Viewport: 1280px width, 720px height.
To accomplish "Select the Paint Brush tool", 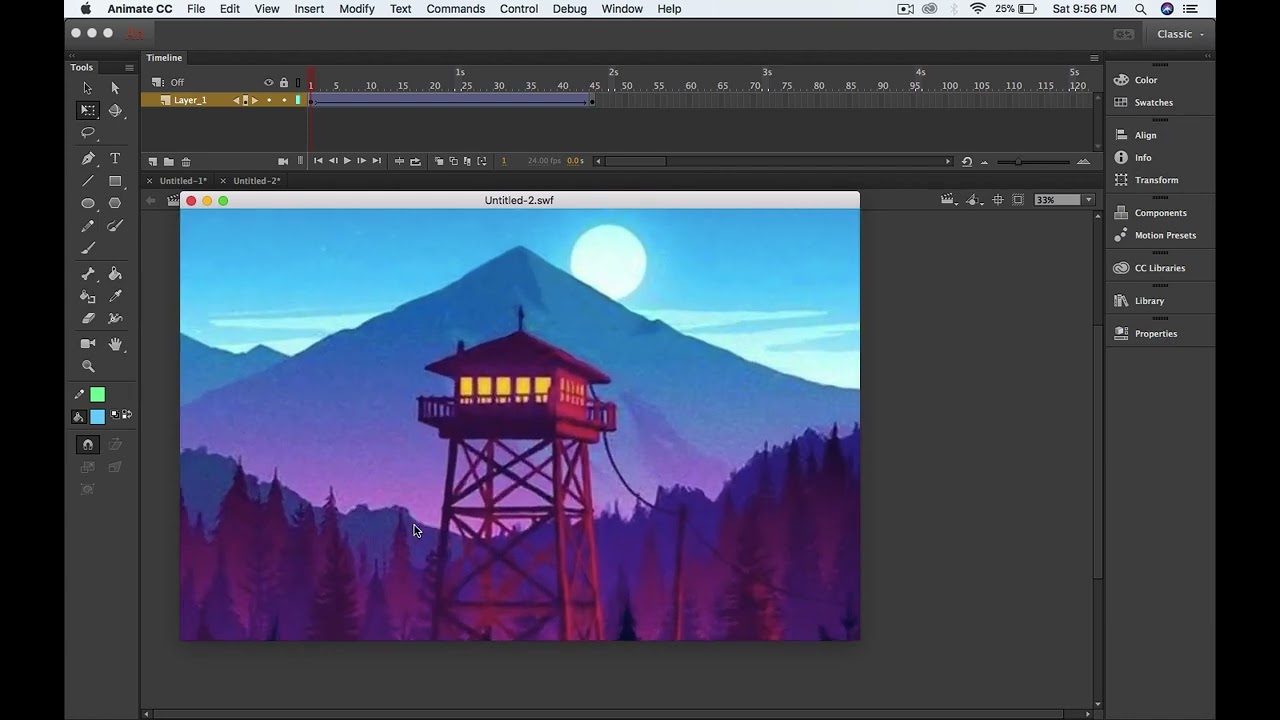I will [x=115, y=226].
